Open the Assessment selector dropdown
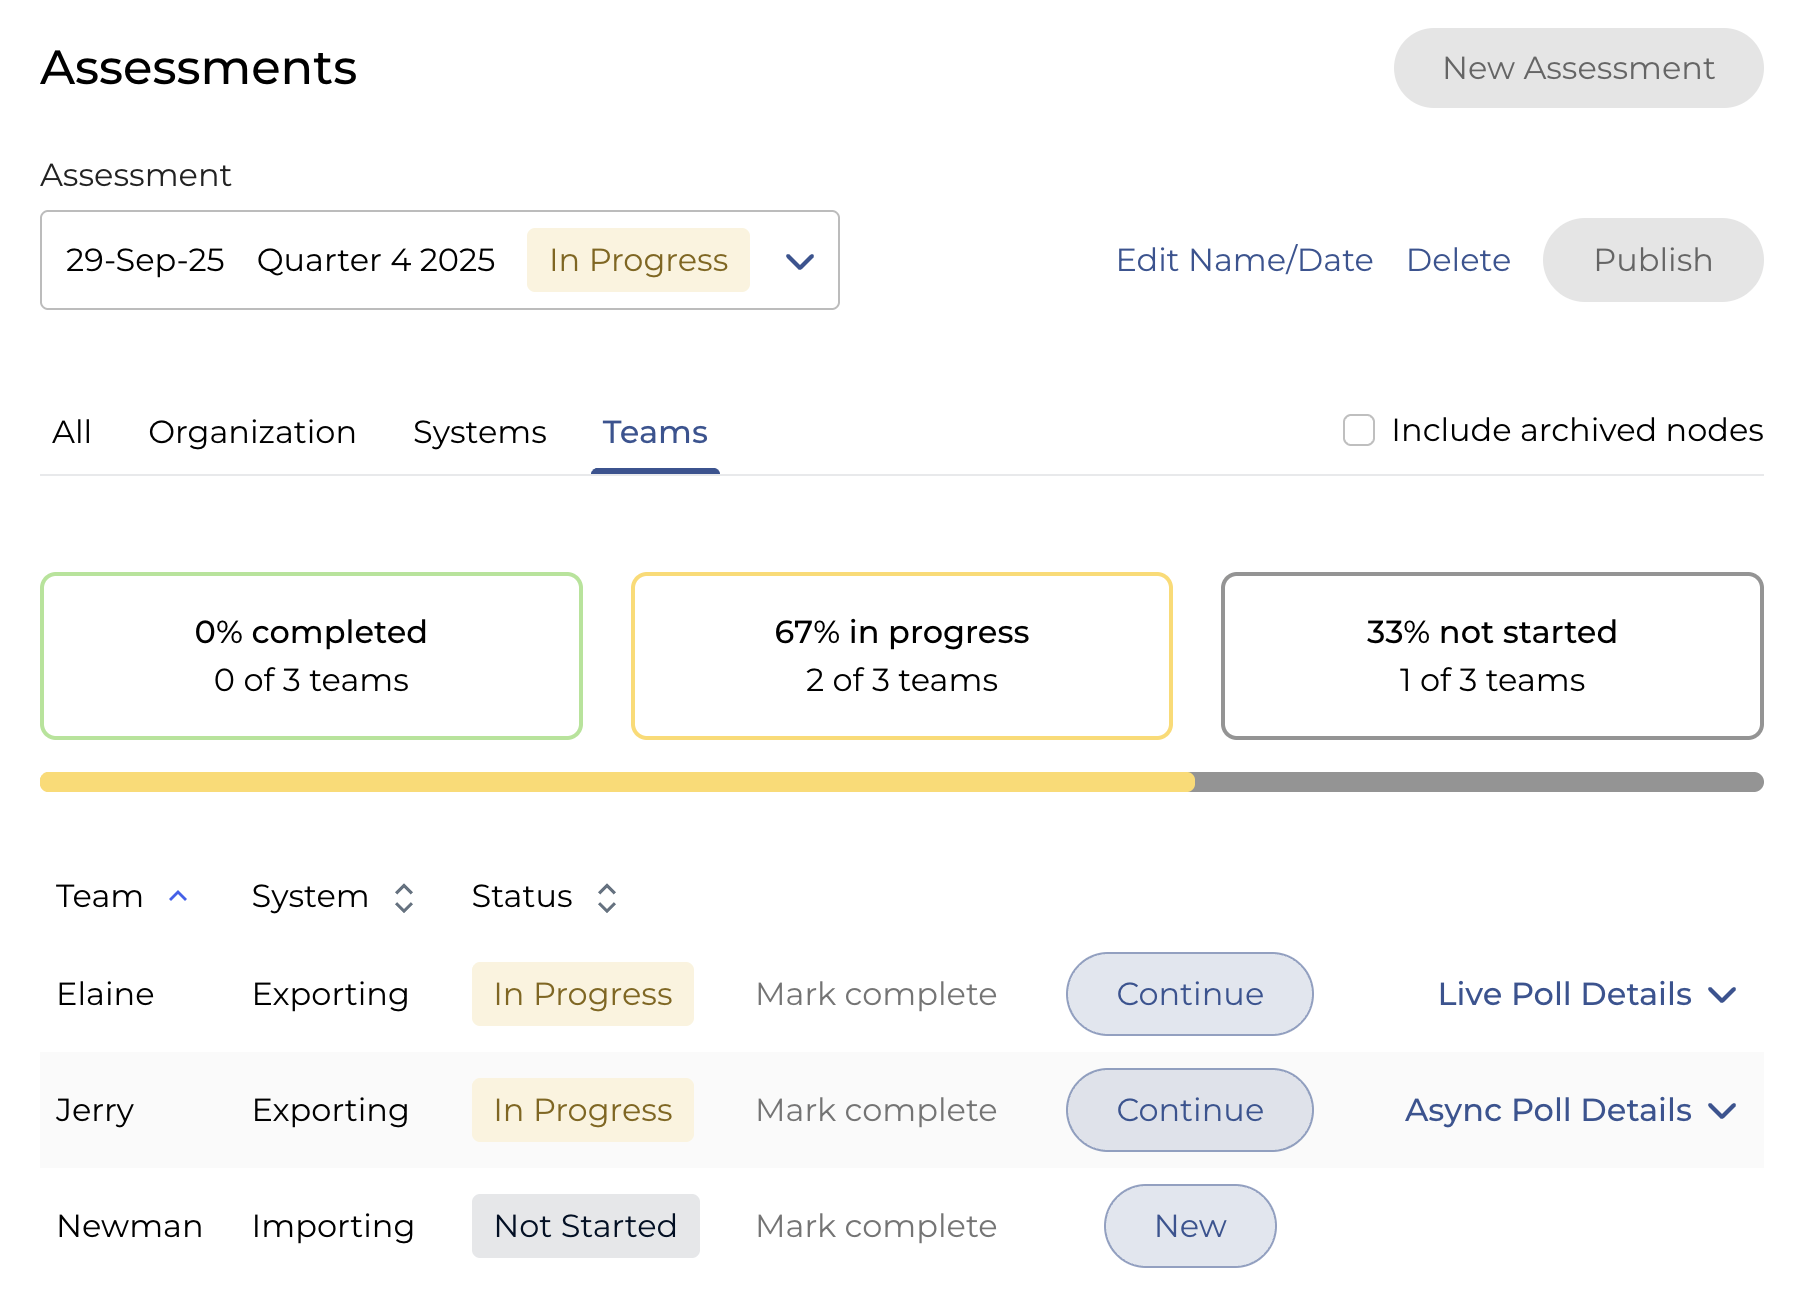This screenshot has width=1802, height=1290. tap(799, 261)
